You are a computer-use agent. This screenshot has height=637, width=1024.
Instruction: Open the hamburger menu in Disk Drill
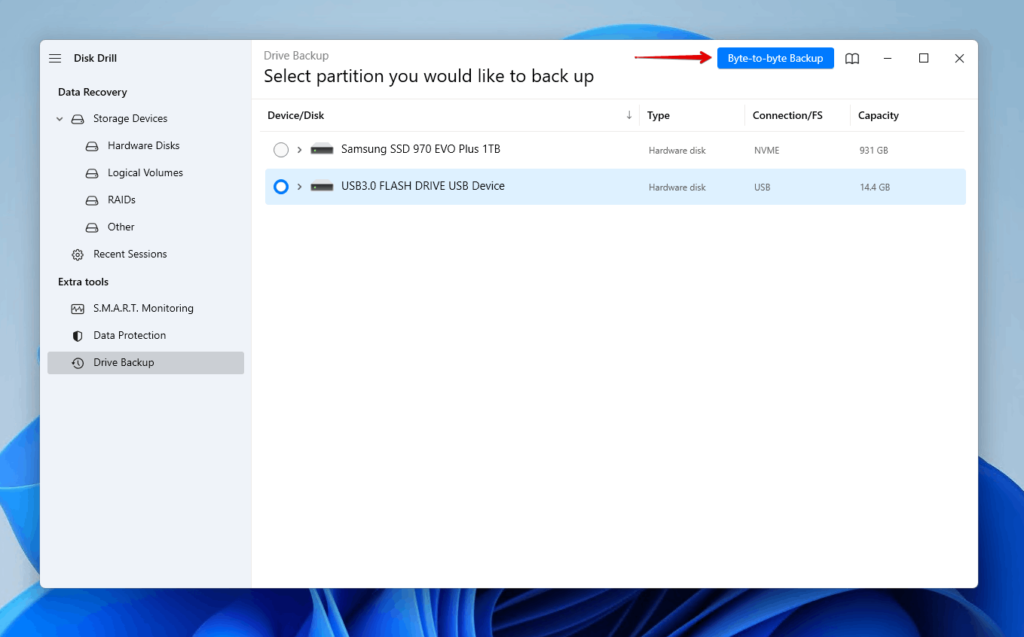[x=54, y=58]
